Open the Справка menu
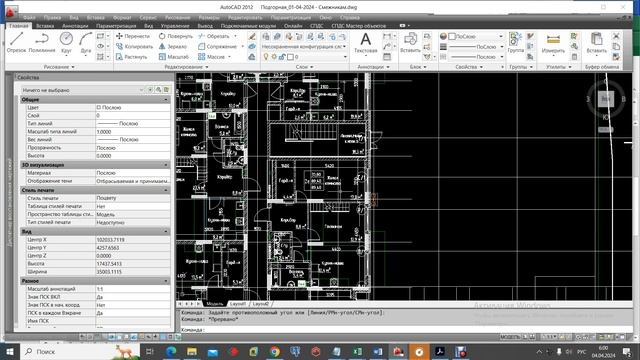This screenshot has height=360, width=640. [350, 18]
